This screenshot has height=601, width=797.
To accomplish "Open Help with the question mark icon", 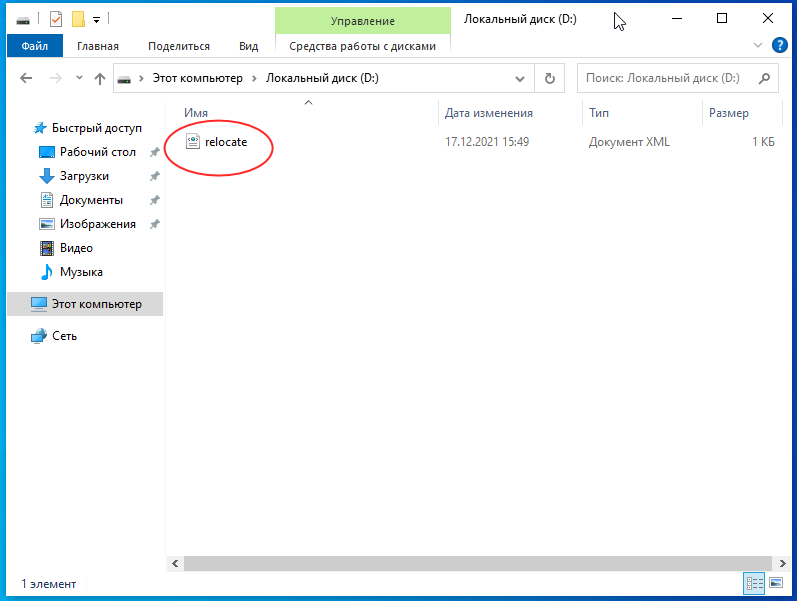I will pyautogui.click(x=779, y=45).
